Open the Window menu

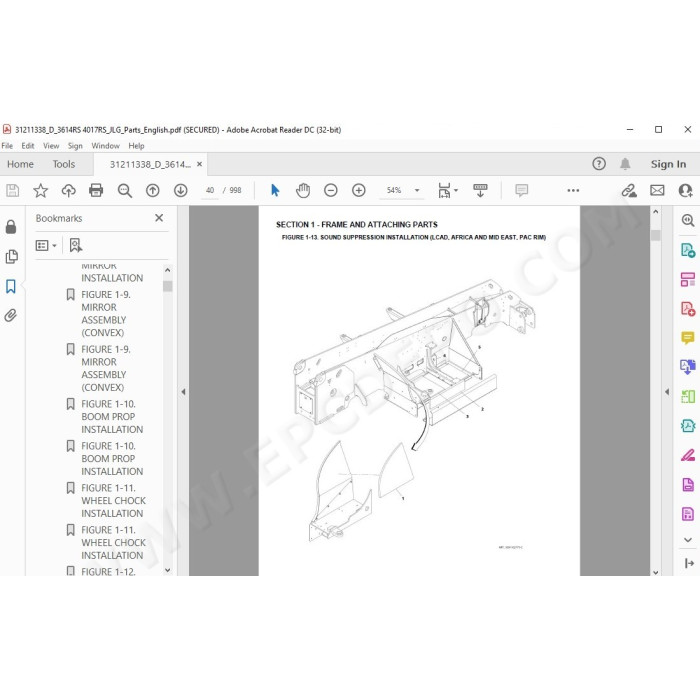(x=105, y=146)
